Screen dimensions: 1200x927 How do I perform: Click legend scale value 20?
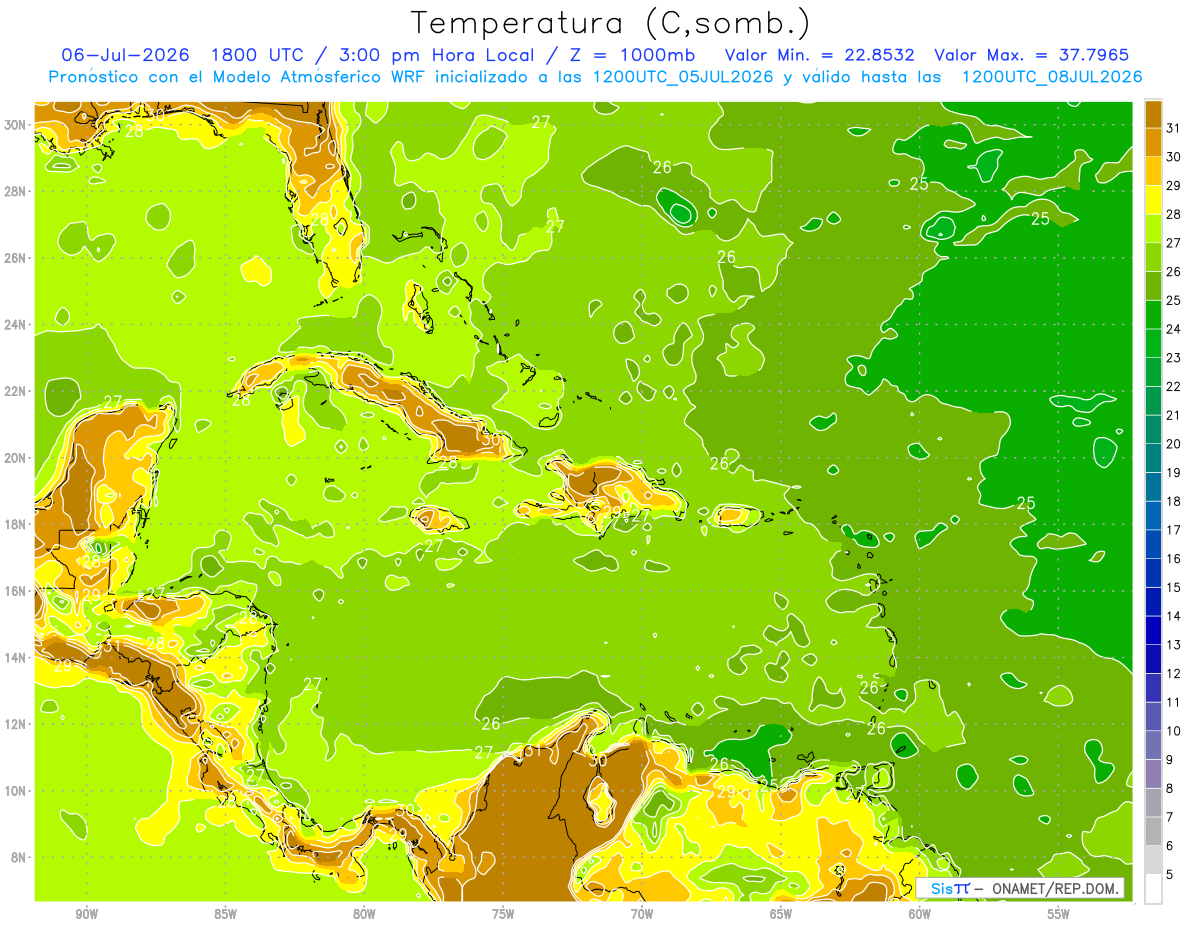(x=1173, y=444)
